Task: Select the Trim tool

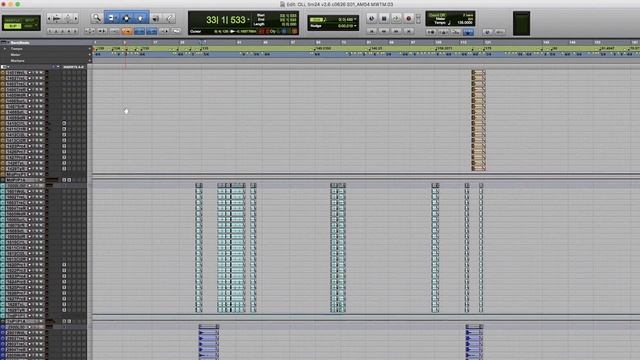Action: click(111, 18)
